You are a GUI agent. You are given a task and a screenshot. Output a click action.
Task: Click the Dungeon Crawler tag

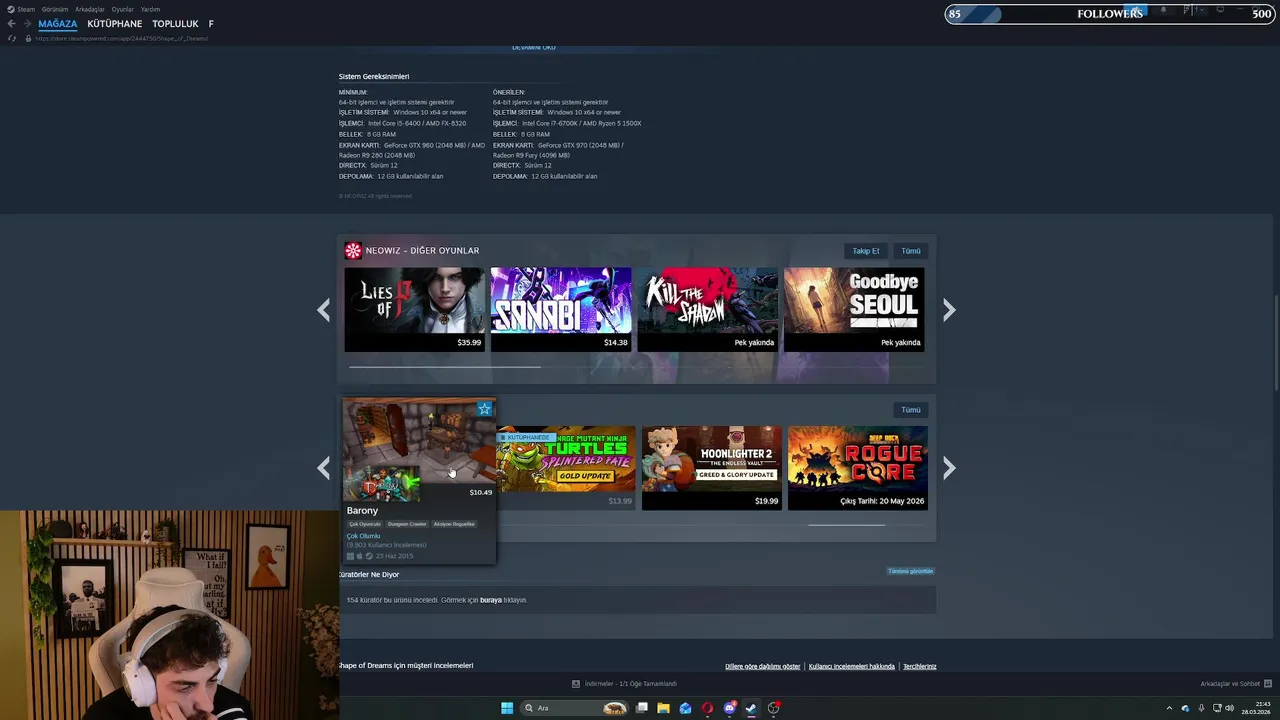(x=407, y=524)
